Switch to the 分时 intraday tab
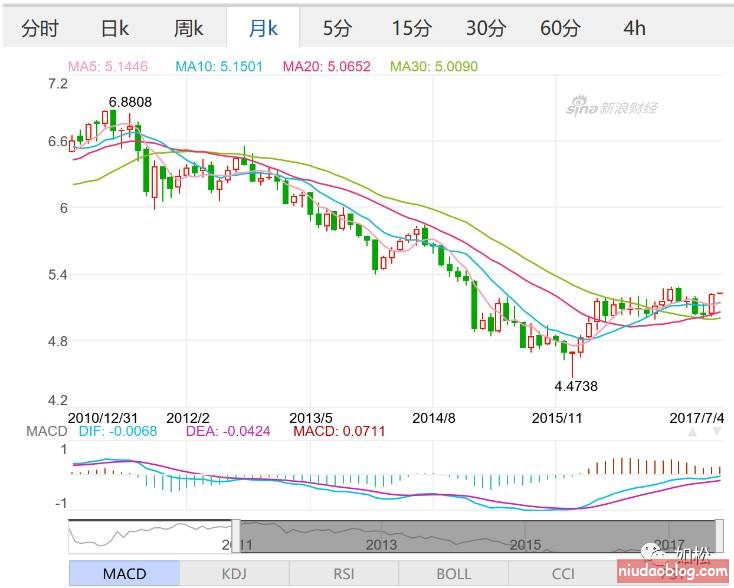The image size is (734, 588). click(x=40, y=29)
